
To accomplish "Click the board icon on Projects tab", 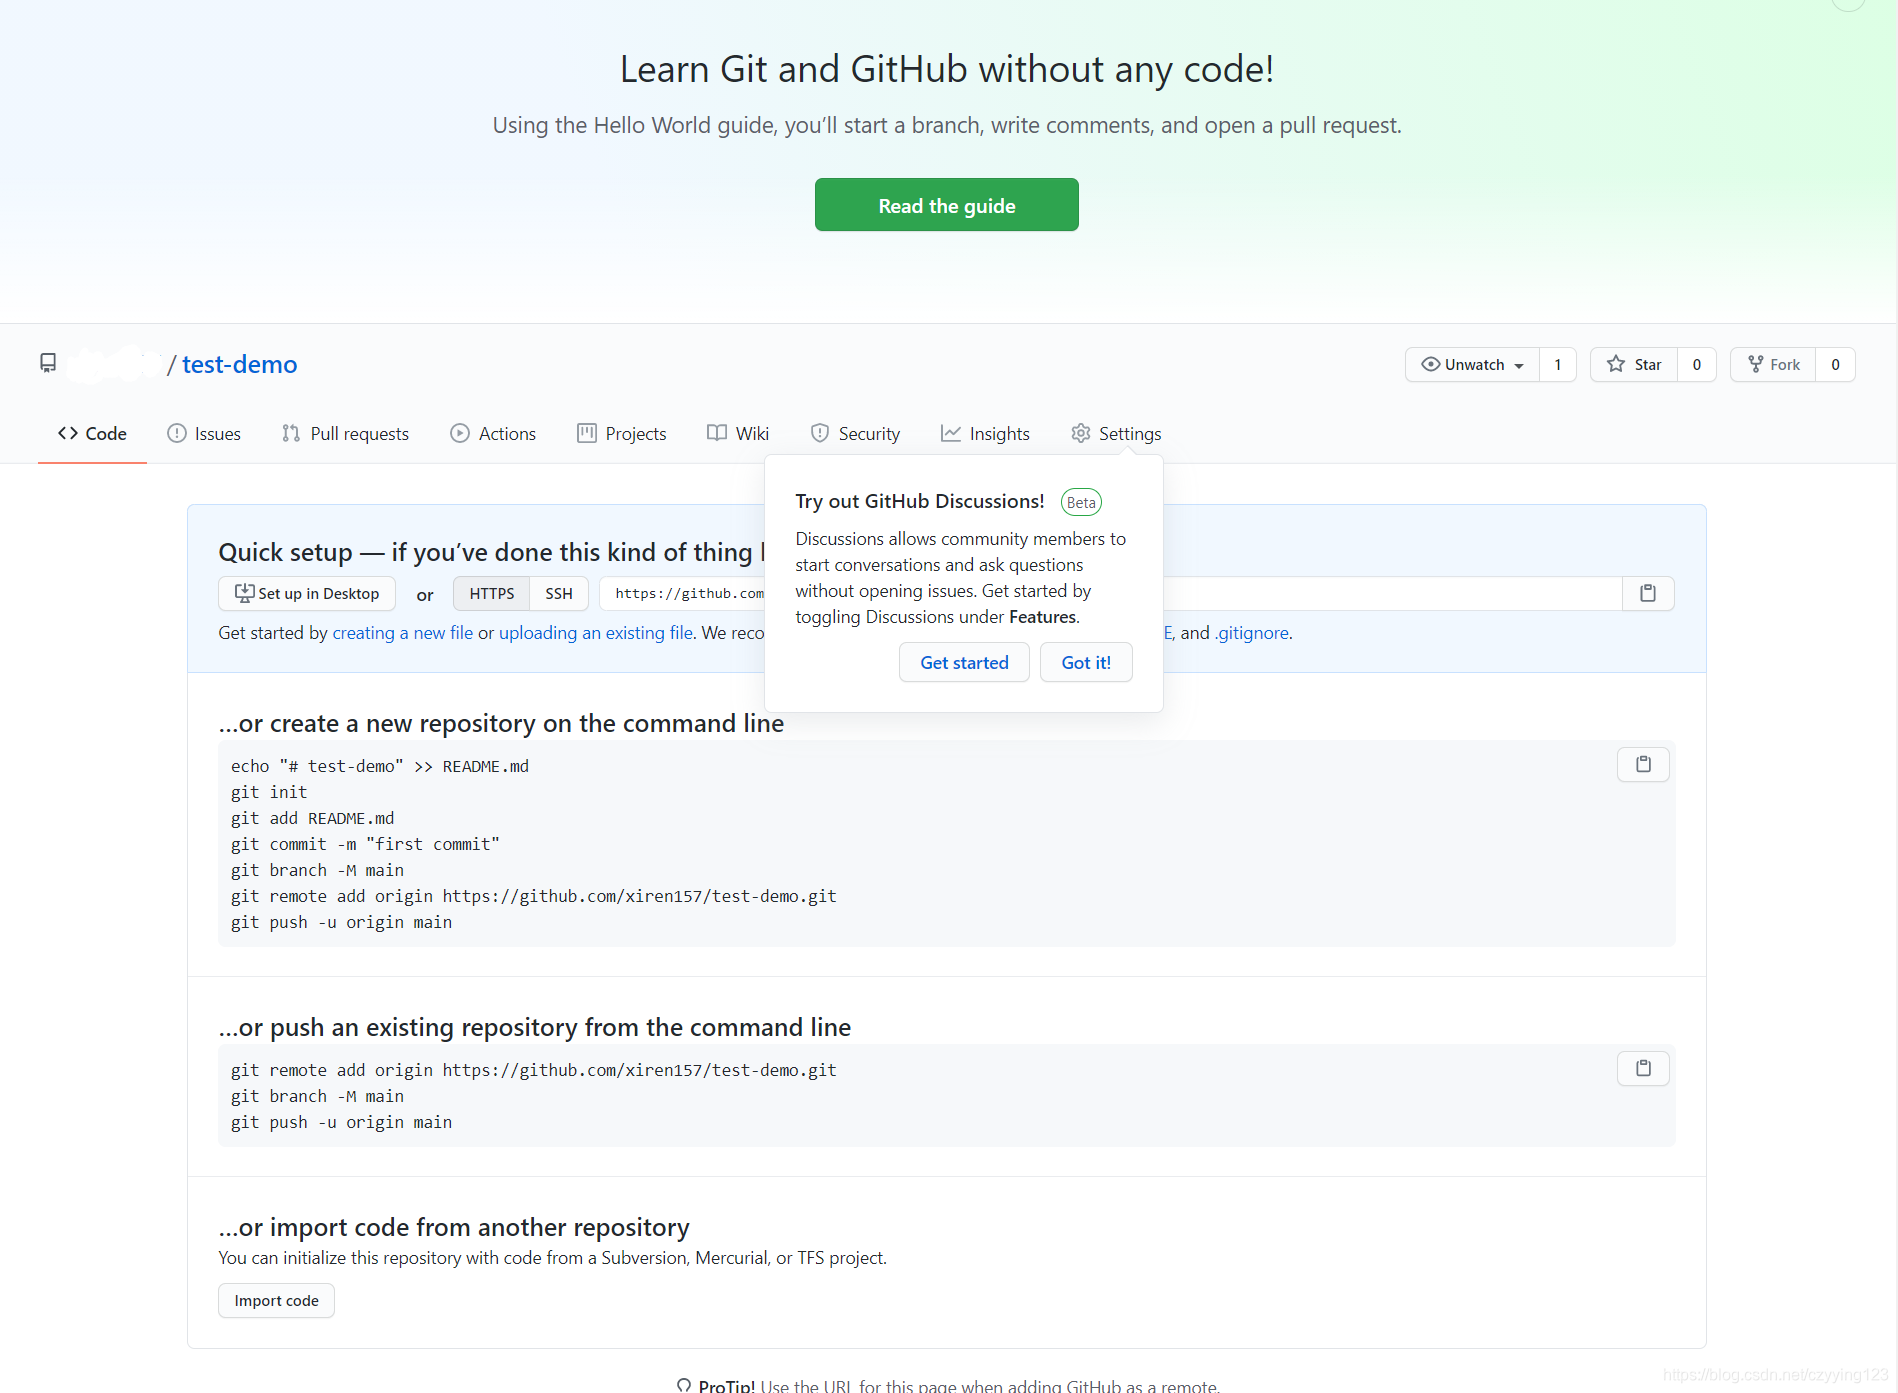I will coord(587,433).
